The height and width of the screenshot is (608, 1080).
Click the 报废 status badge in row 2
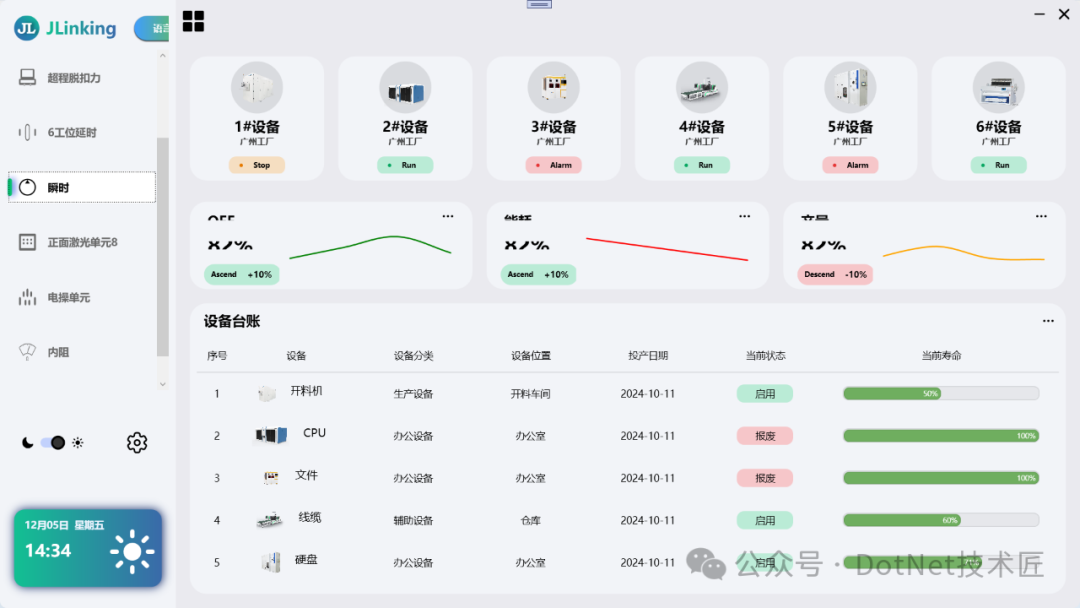[x=764, y=435]
